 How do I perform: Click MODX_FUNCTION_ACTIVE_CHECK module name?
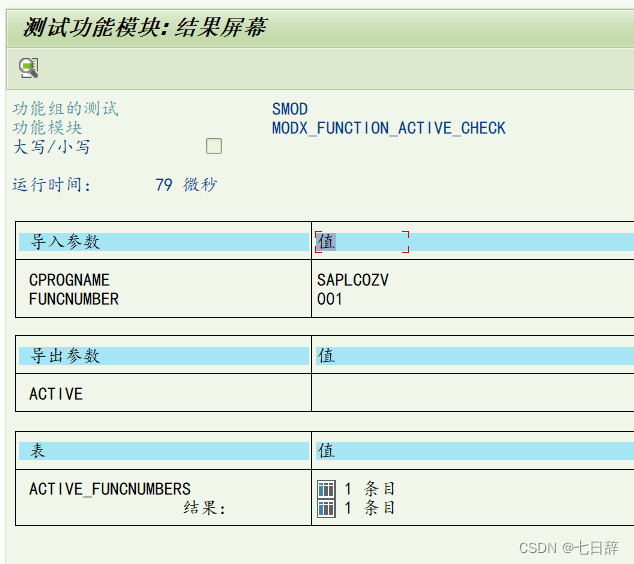click(389, 128)
